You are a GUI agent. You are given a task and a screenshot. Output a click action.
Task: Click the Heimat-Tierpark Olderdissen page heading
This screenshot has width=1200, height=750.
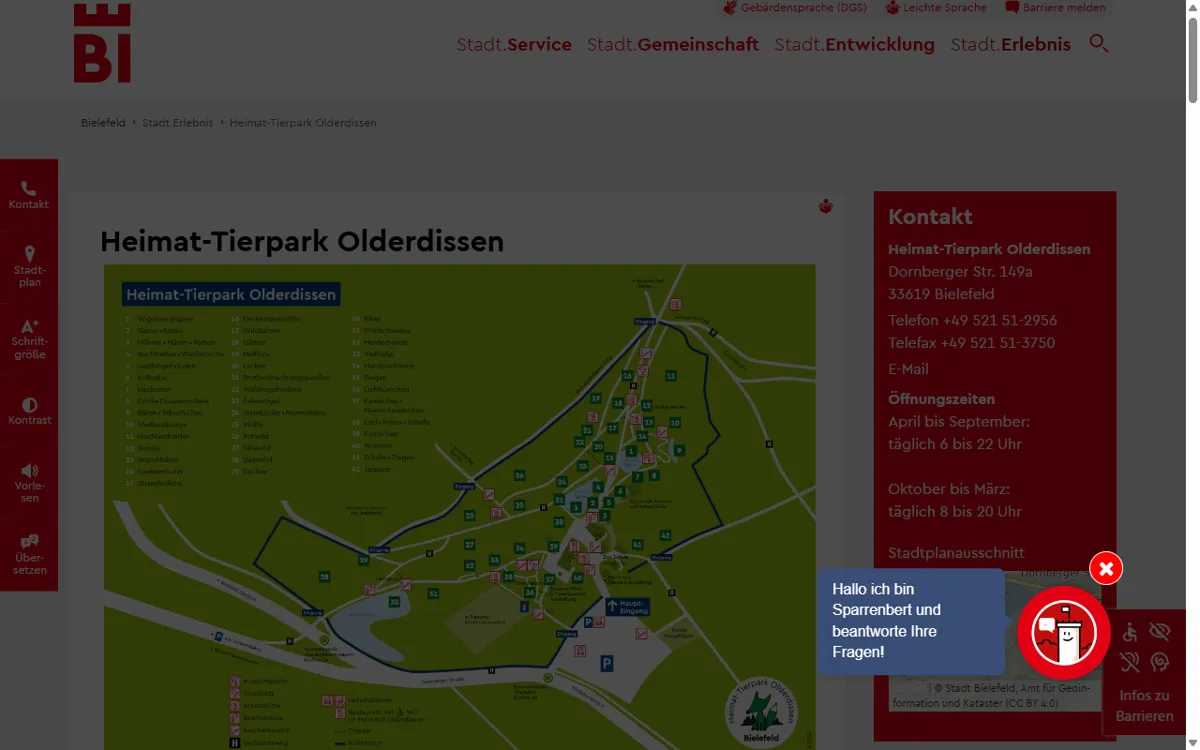click(302, 242)
